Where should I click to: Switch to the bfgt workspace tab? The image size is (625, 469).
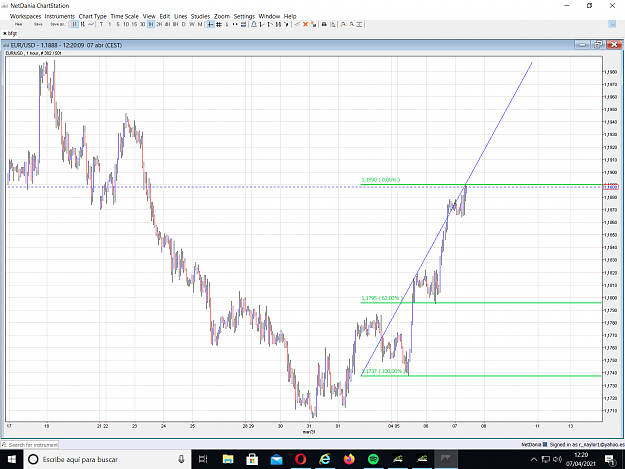coord(10,33)
